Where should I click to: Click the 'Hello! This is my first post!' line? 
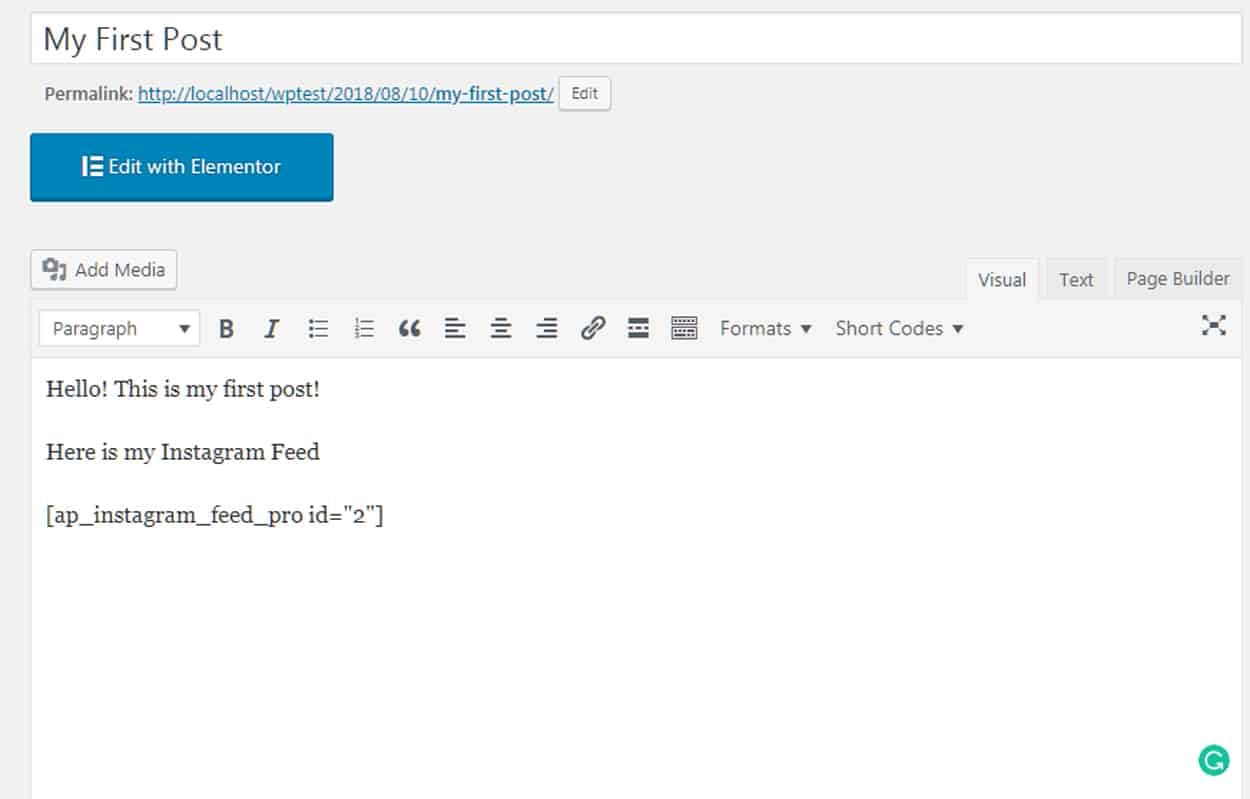[183, 389]
